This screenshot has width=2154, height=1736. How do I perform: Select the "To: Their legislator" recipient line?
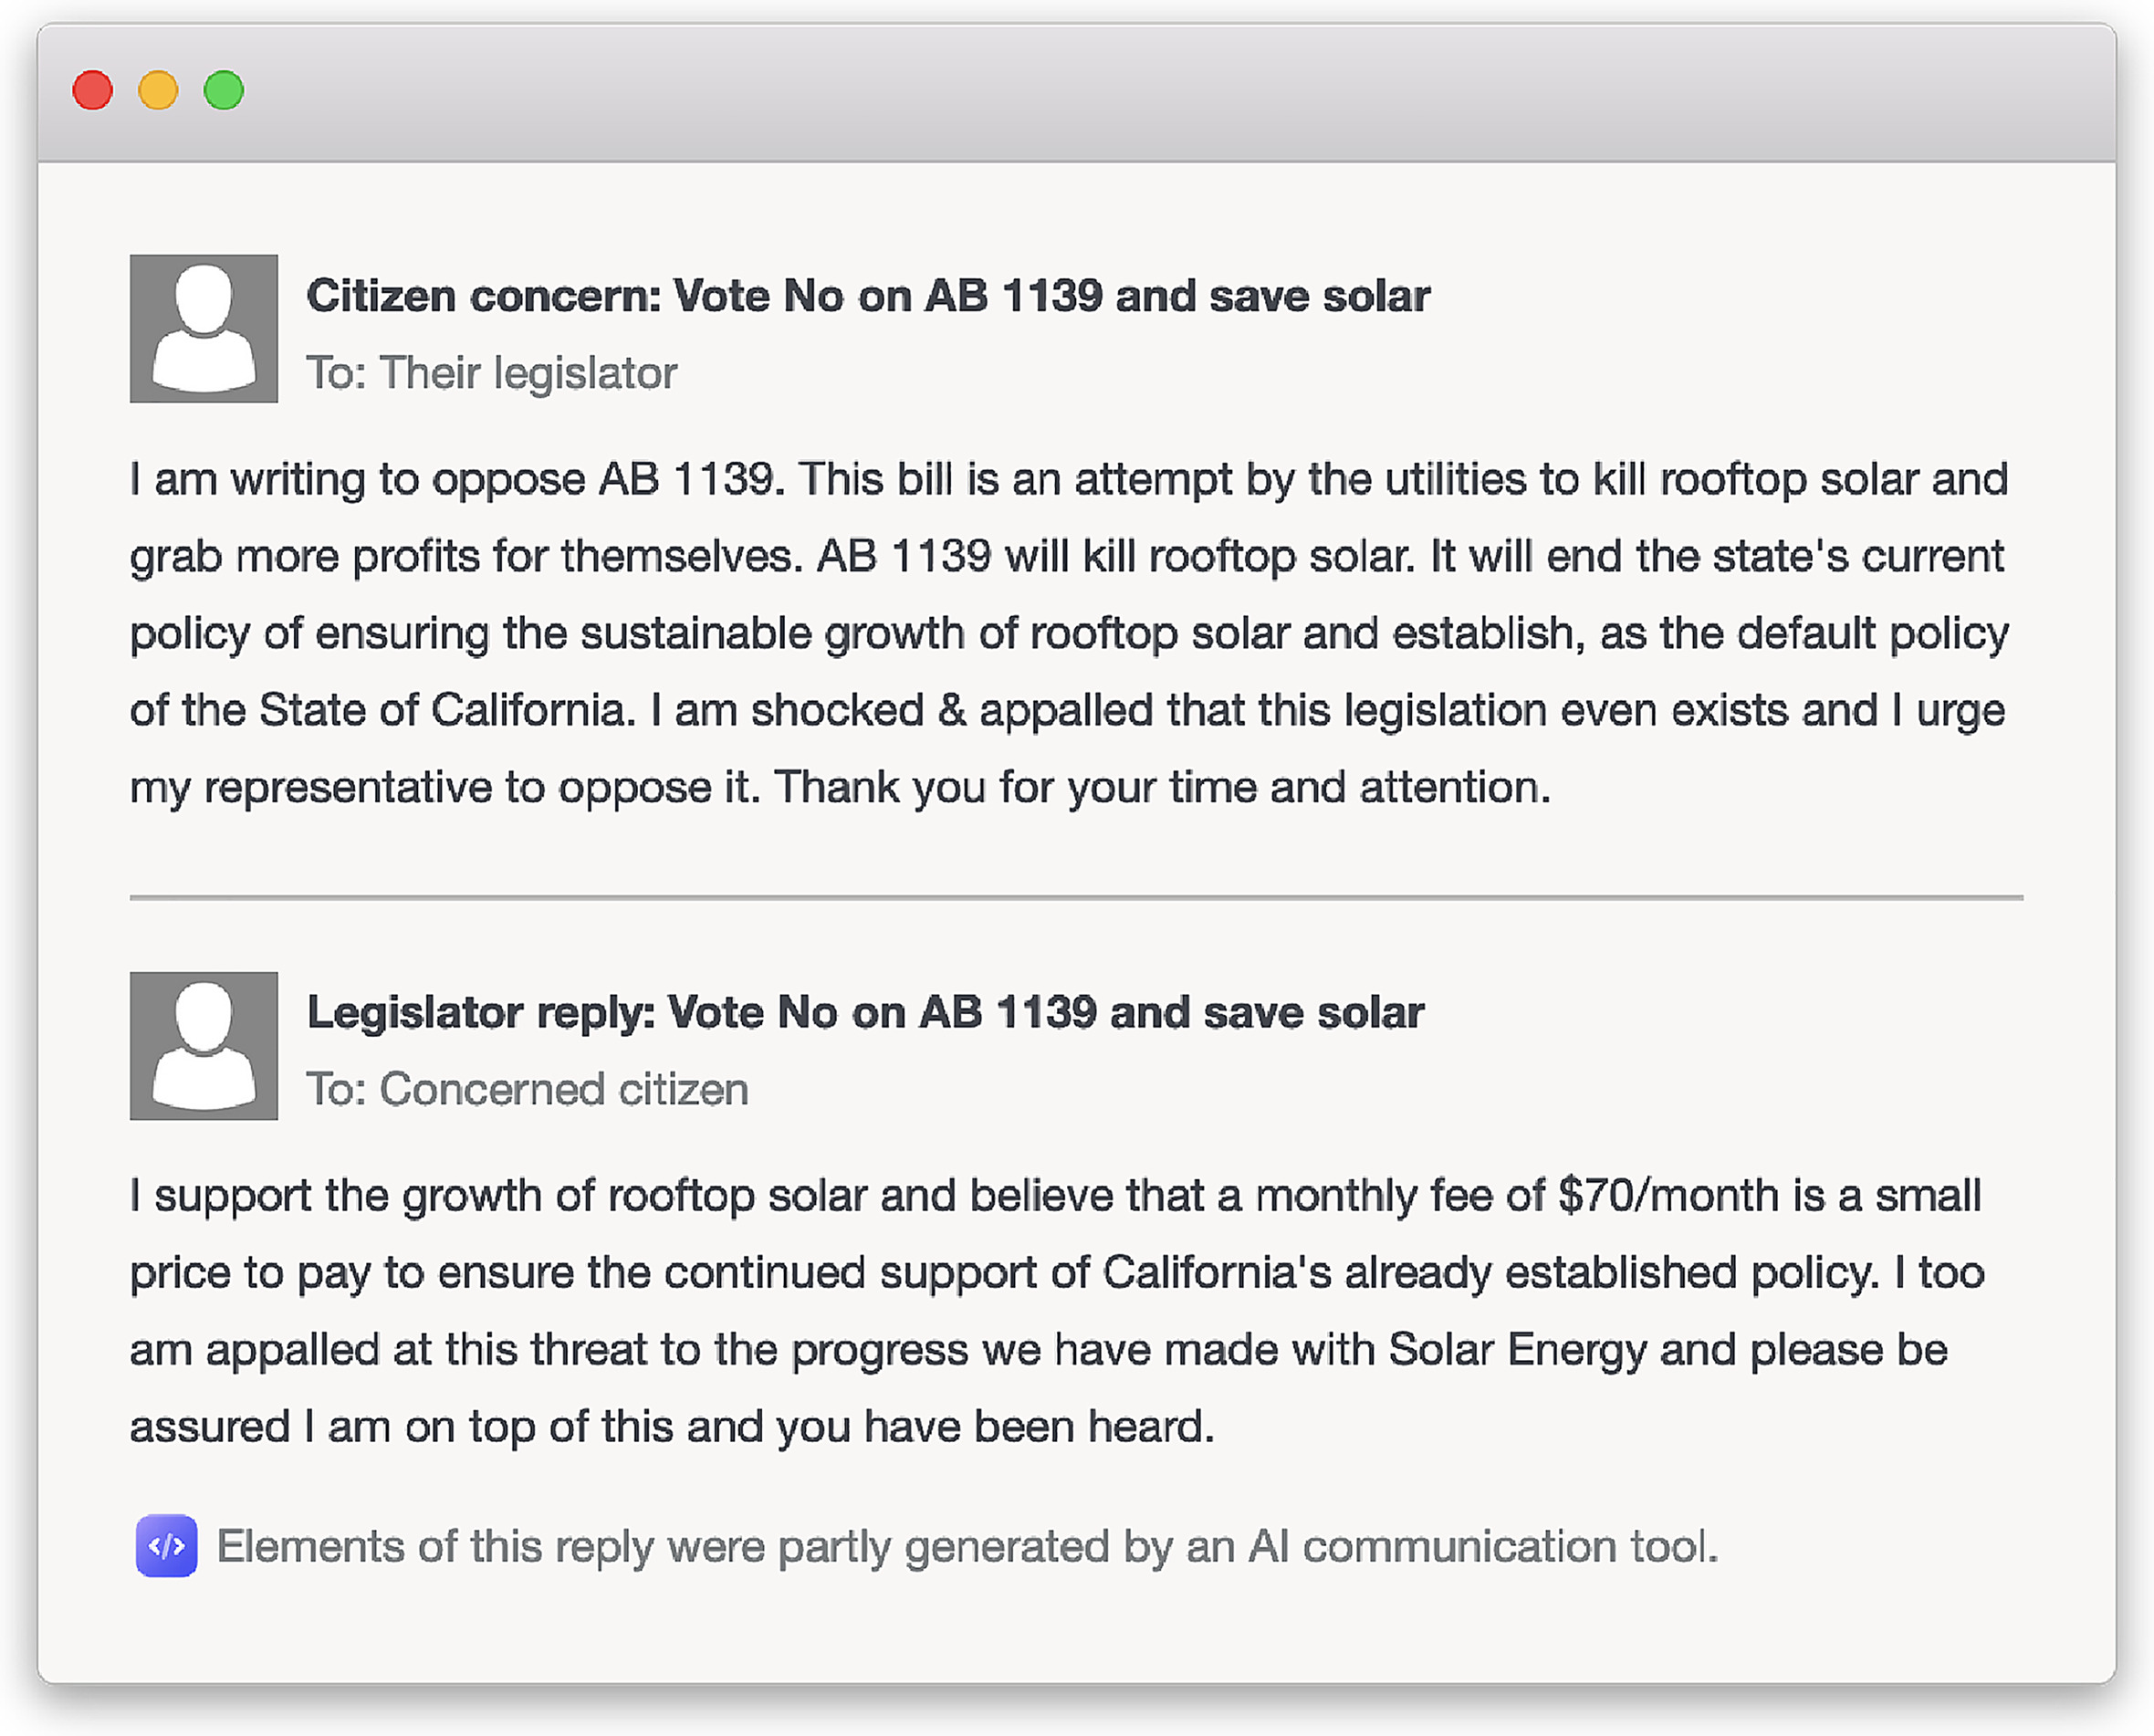(491, 373)
